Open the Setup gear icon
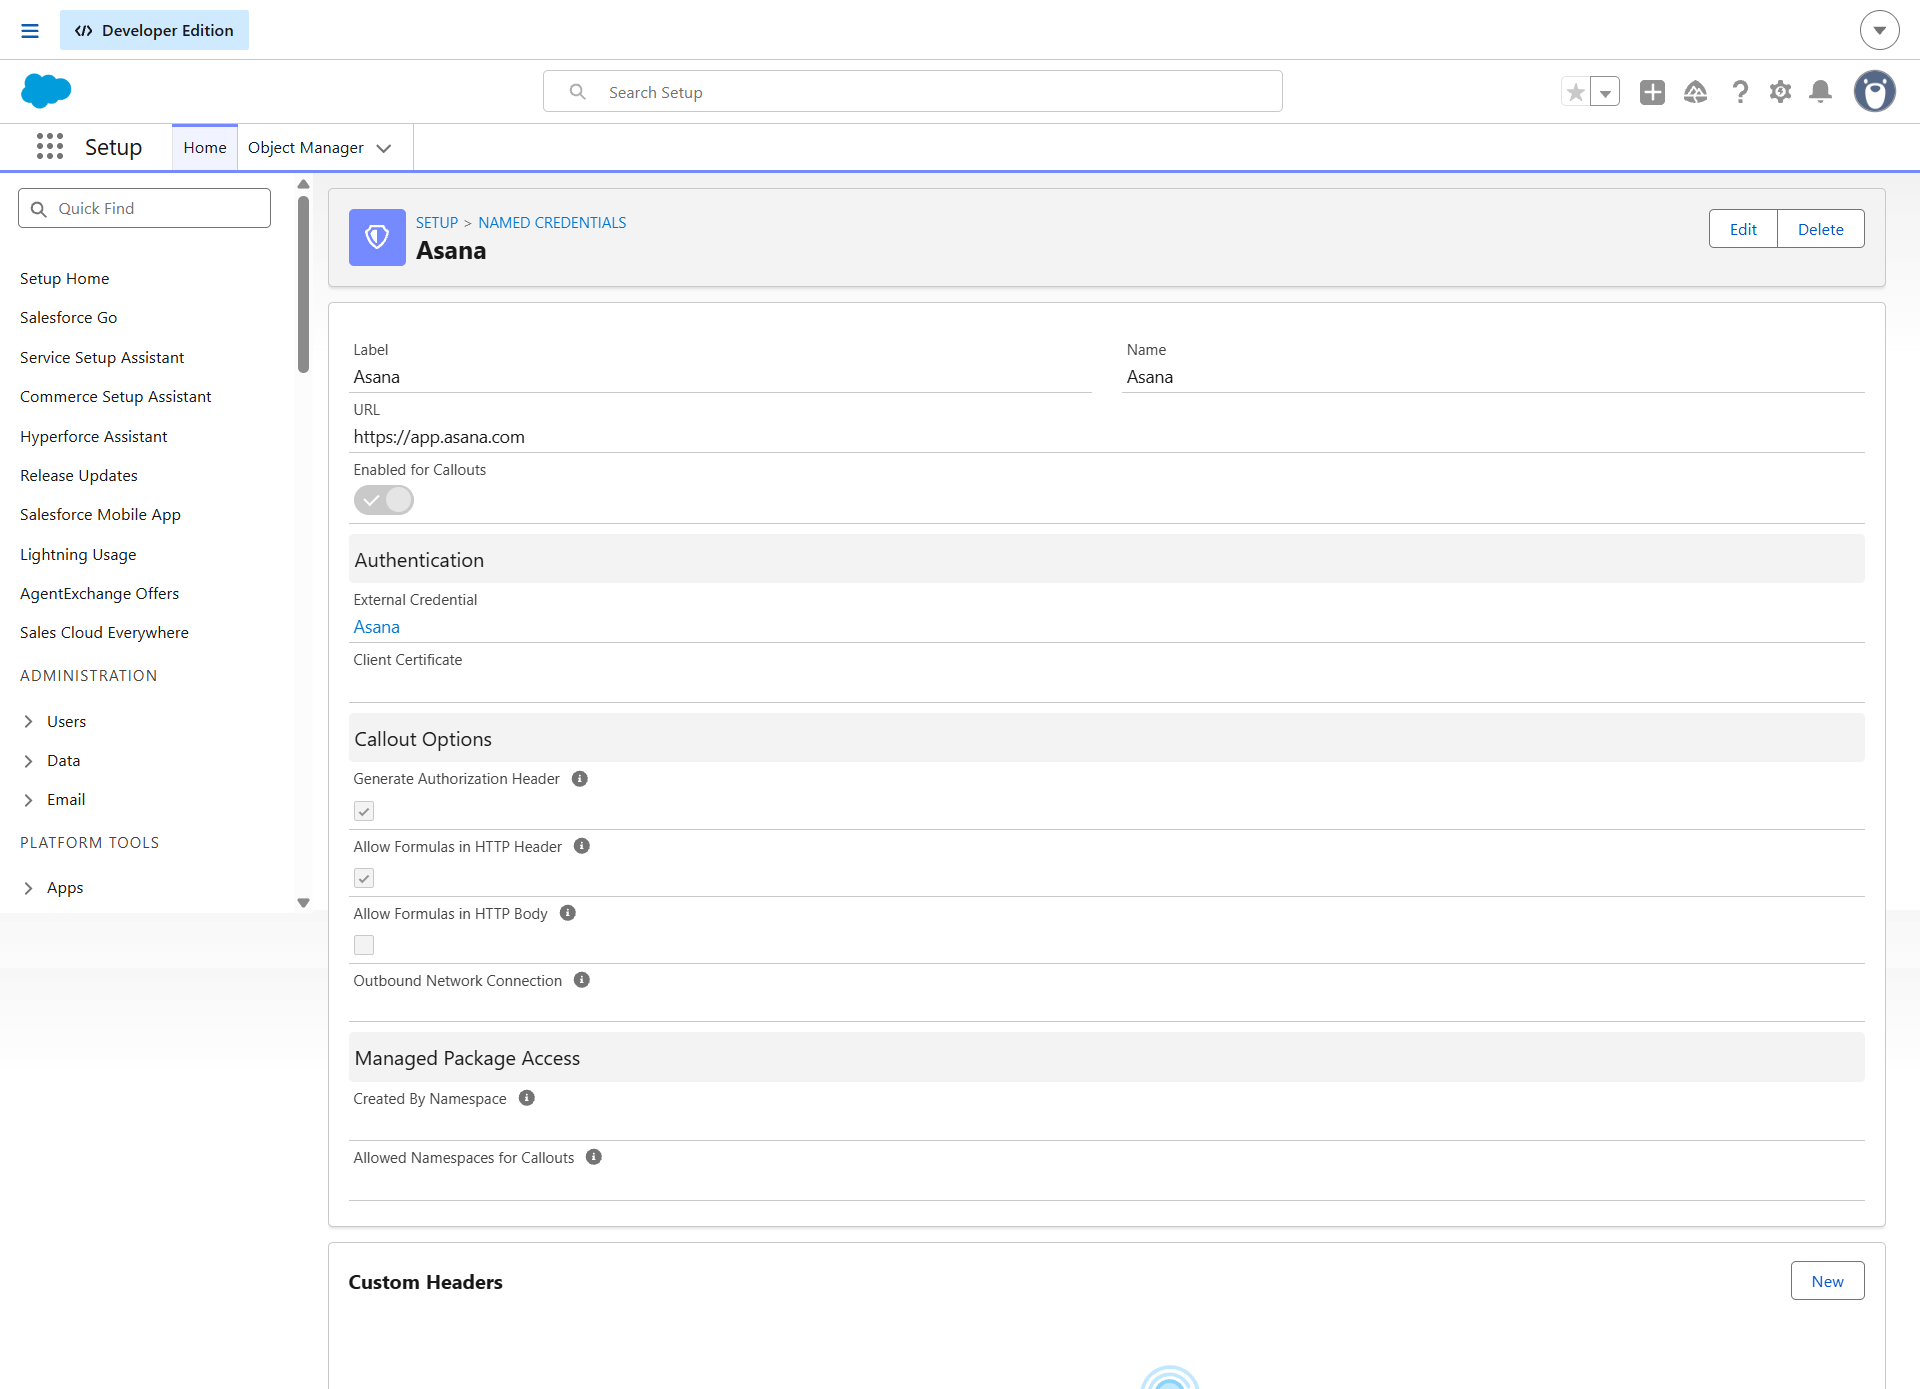 coord(1780,92)
